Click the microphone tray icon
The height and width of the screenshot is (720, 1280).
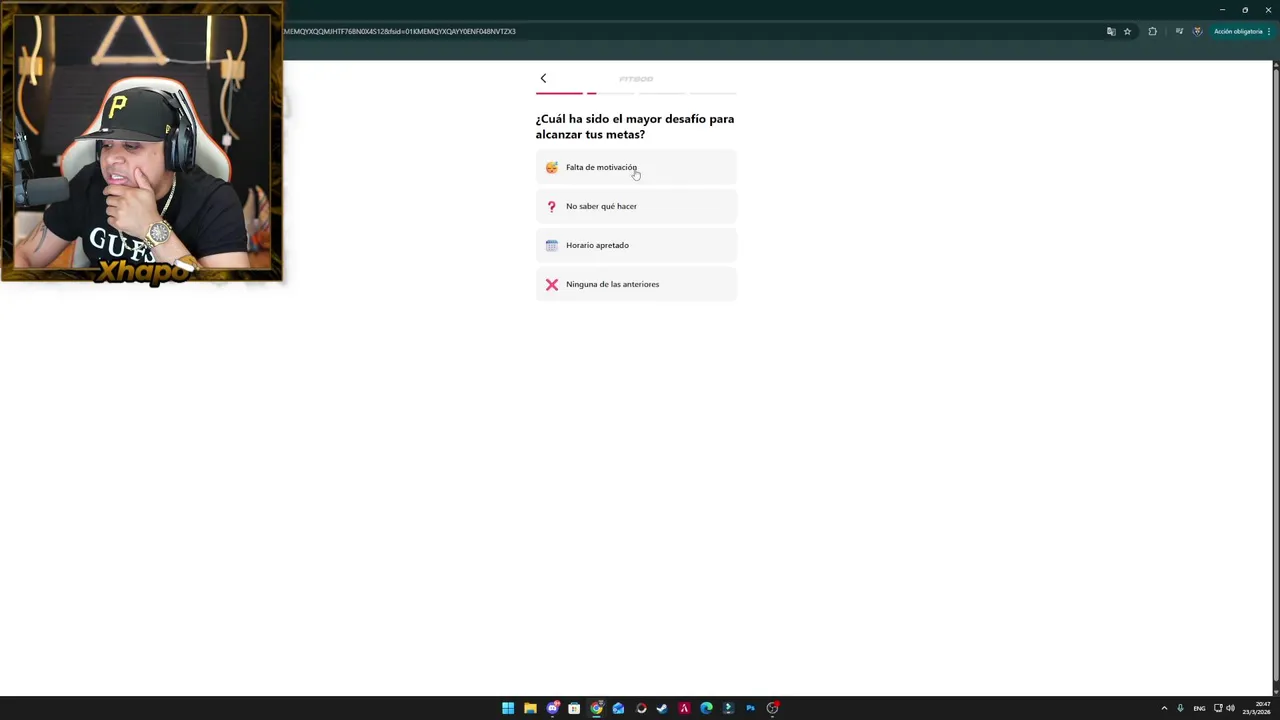pos(1180,708)
